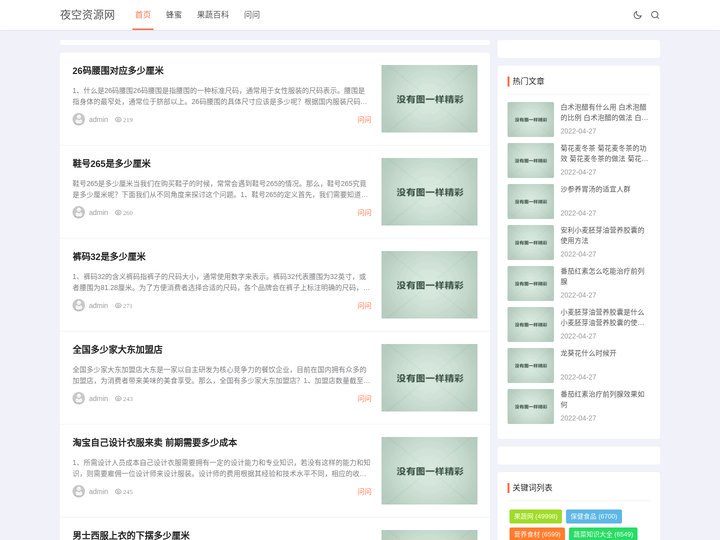Screen dimensions: 720x540
Task: Click admin avatar icon under 全国多少家大东加盟店
Action: (x=79, y=398)
